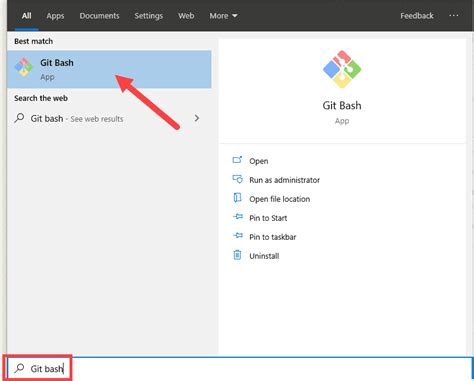
Task: Expand the More filter dropdown
Action: [x=223, y=16]
